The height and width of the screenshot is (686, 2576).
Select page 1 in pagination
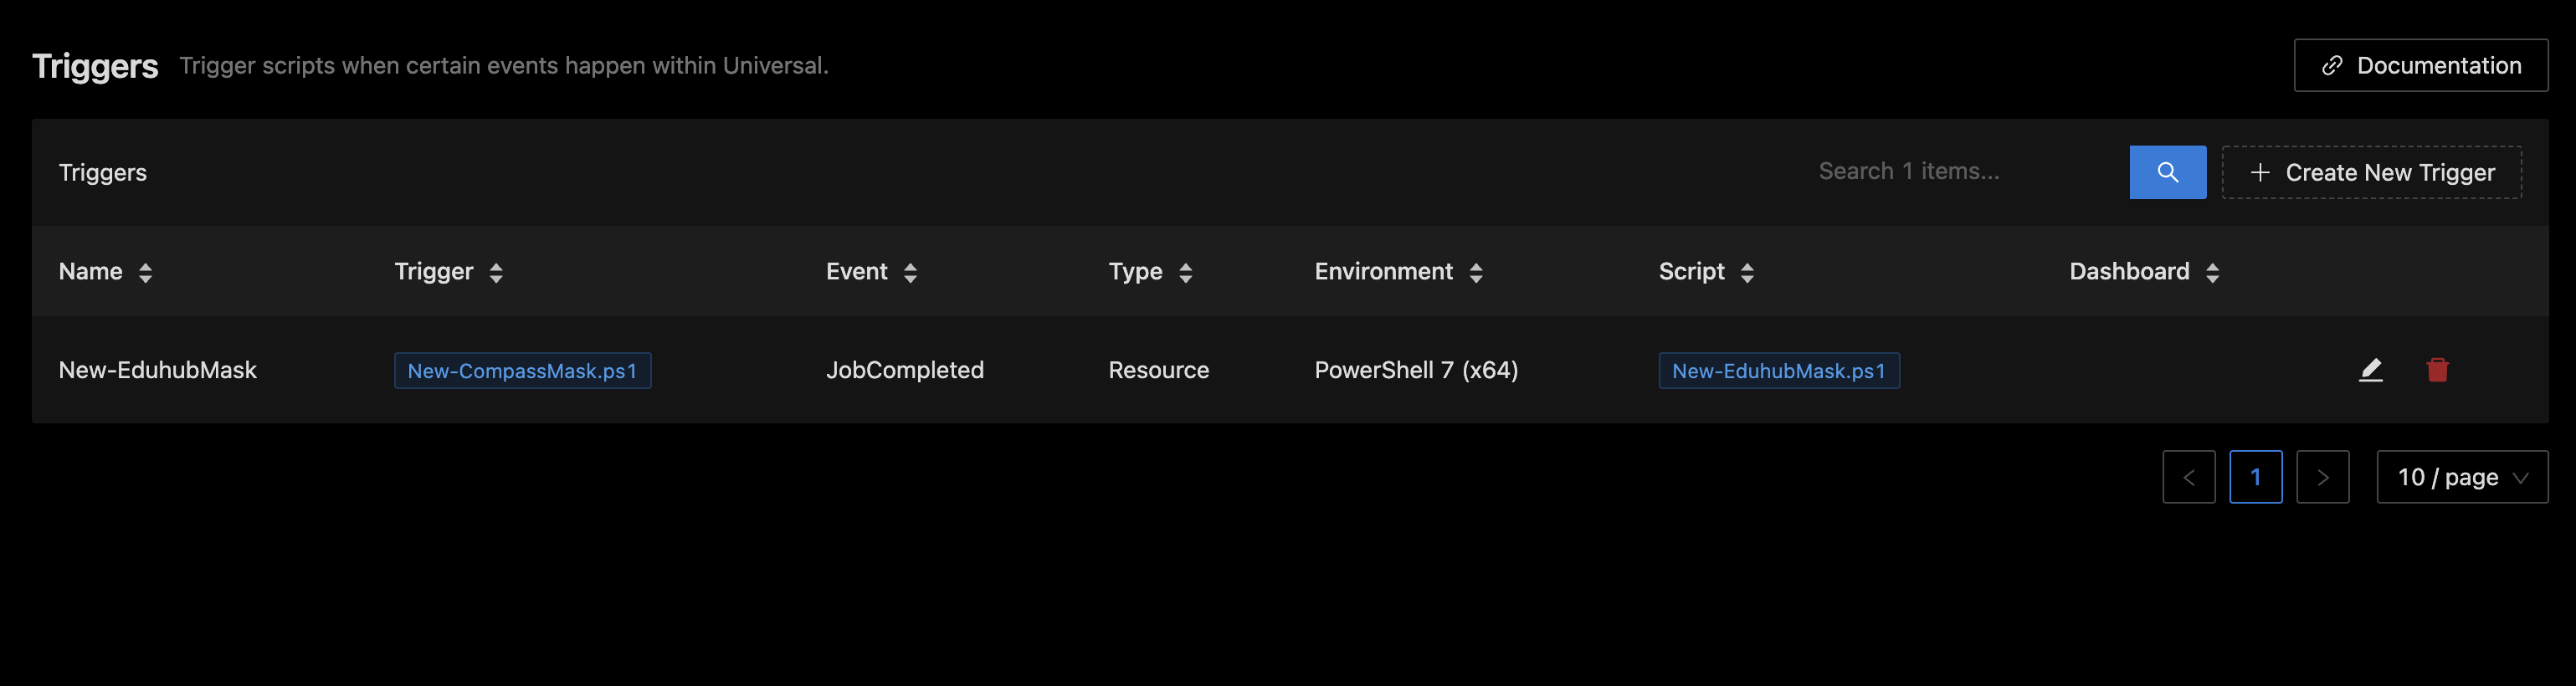2255,477
